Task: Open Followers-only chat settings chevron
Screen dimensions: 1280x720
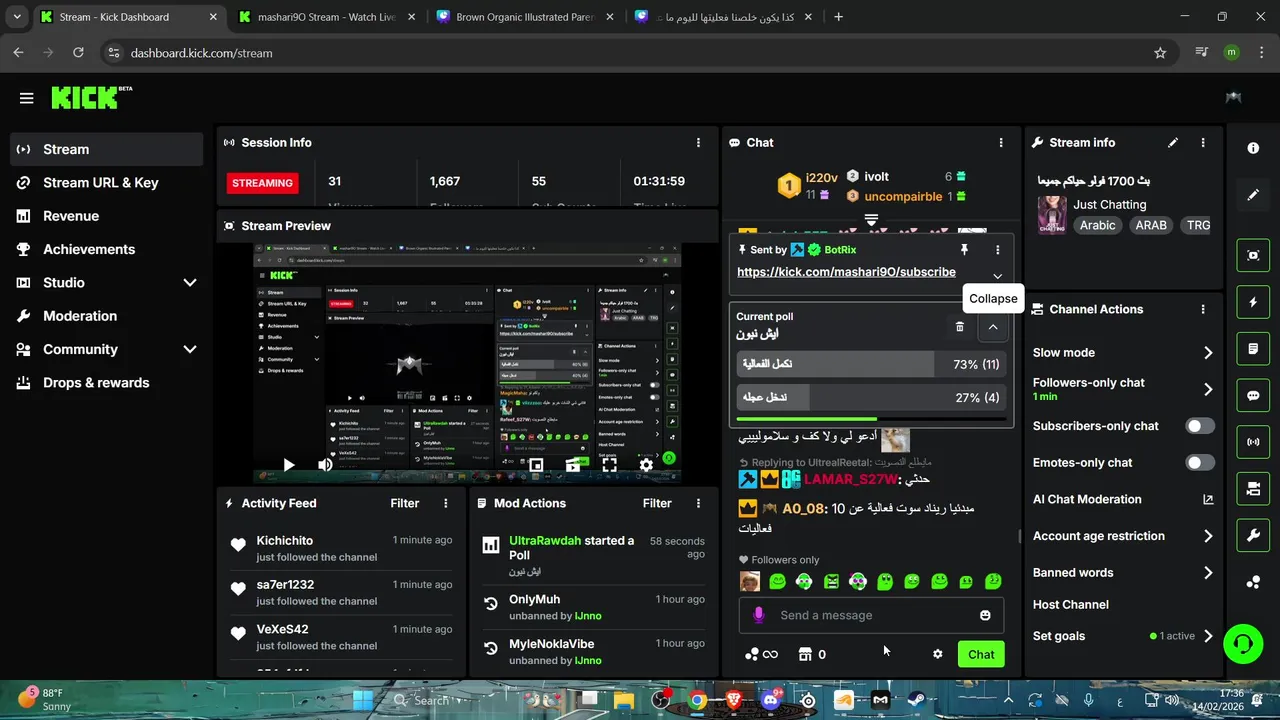Action: tap(1208, 390)
